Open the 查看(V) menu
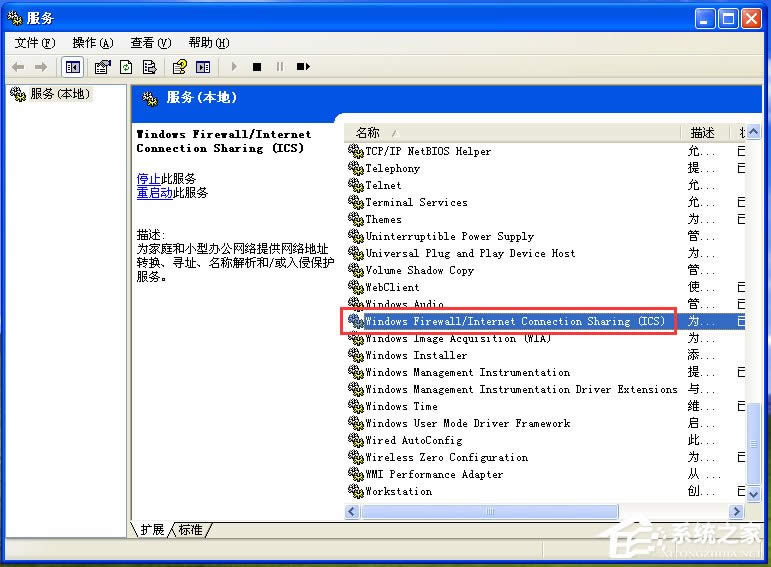Image resolution: width=771 pixels, height=567 pixels. coord(150,43)
